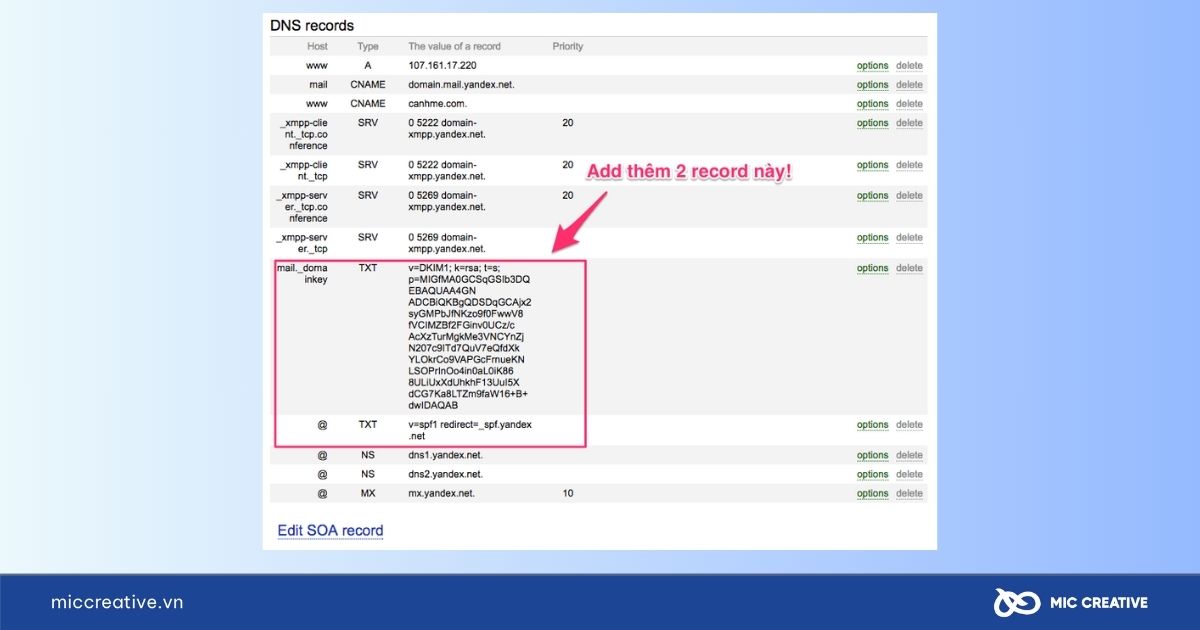The height and width of the screenshot is (630, 1200).
Task: Delete the _xmpp-client._tcp.conference SRV record
Action: point(909,123)
